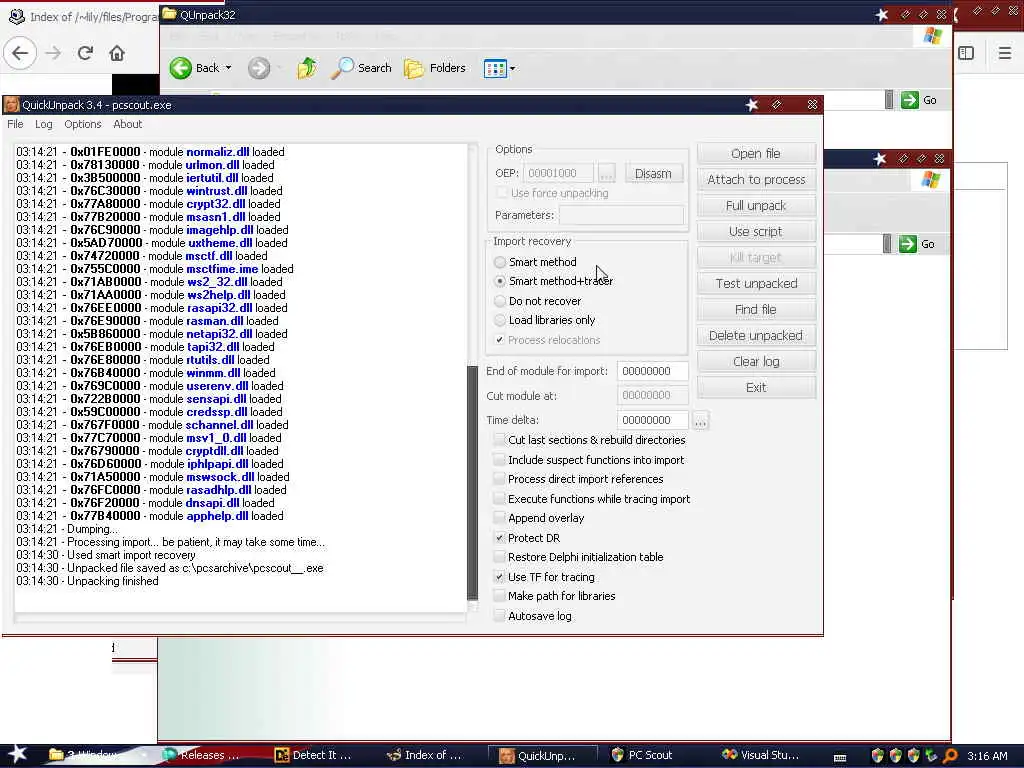1024x768 pixels.
Task: Open the browser hamburger menu
Action: click(1005, 53)
